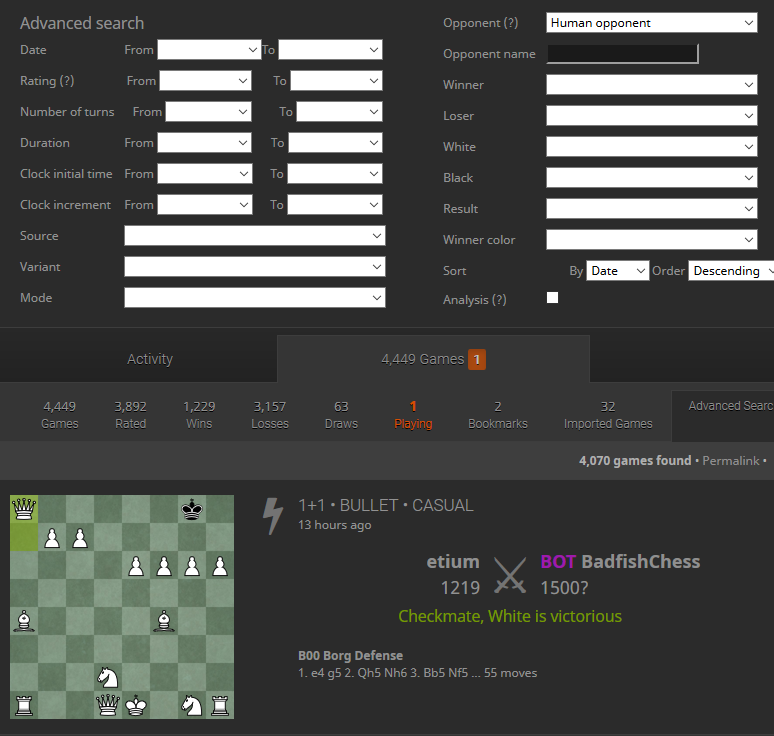The height and width of the screenshot is (736, 774).
Task: Click the Opponent name input field
Action: (x=622, y=54)
